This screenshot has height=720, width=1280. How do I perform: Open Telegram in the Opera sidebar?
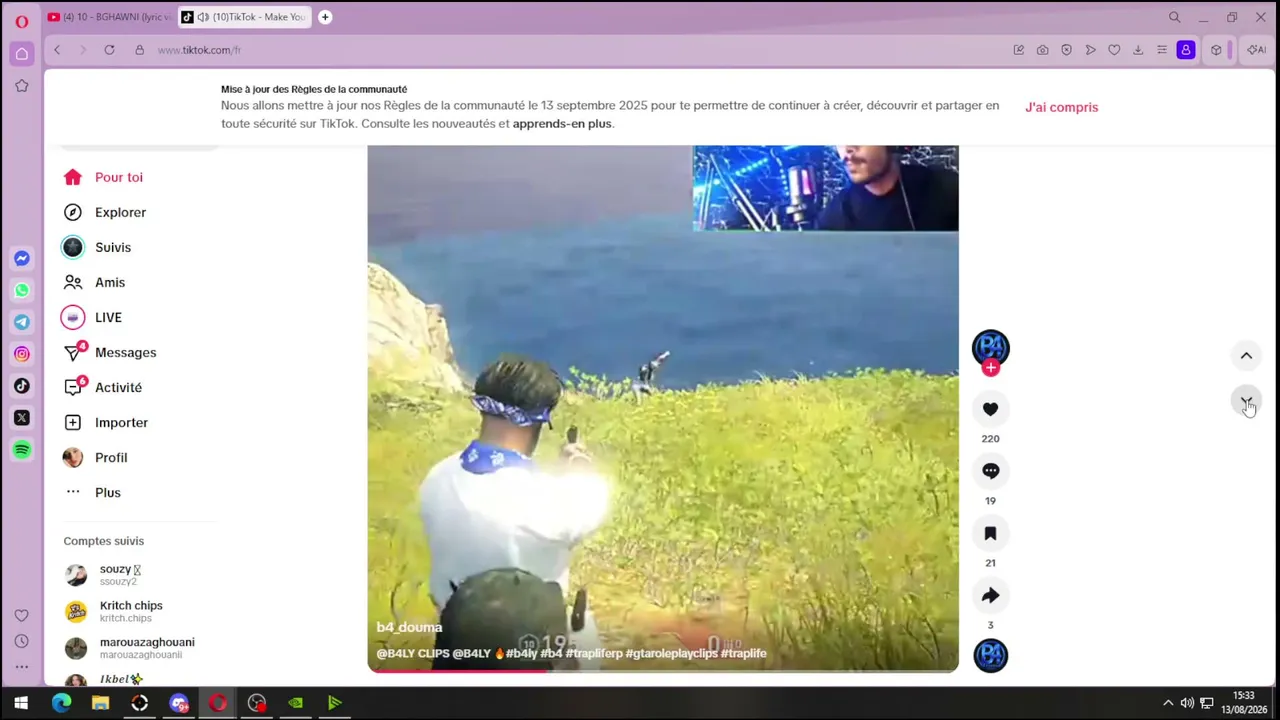(21, 322)
